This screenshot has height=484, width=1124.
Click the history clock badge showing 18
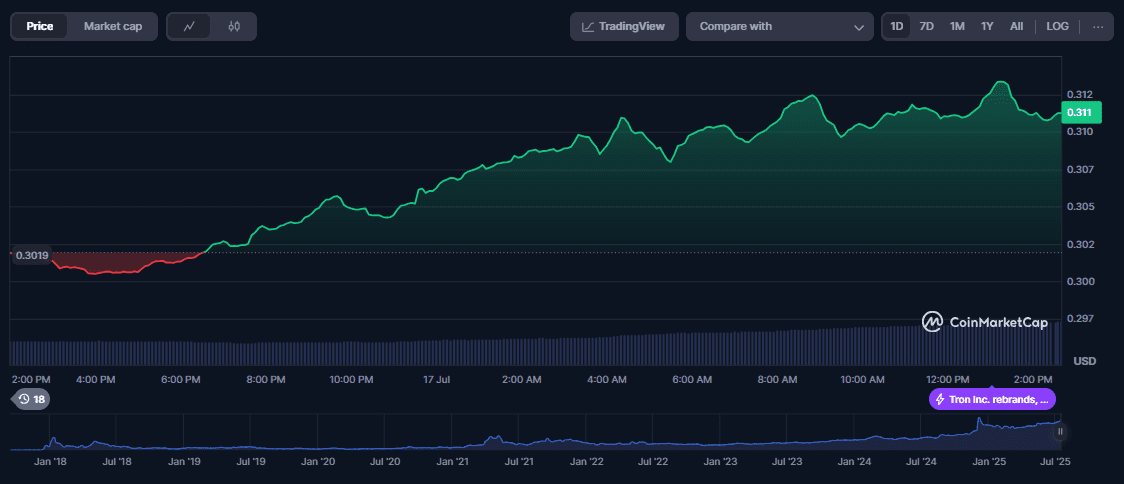click(x=30, y=399)
